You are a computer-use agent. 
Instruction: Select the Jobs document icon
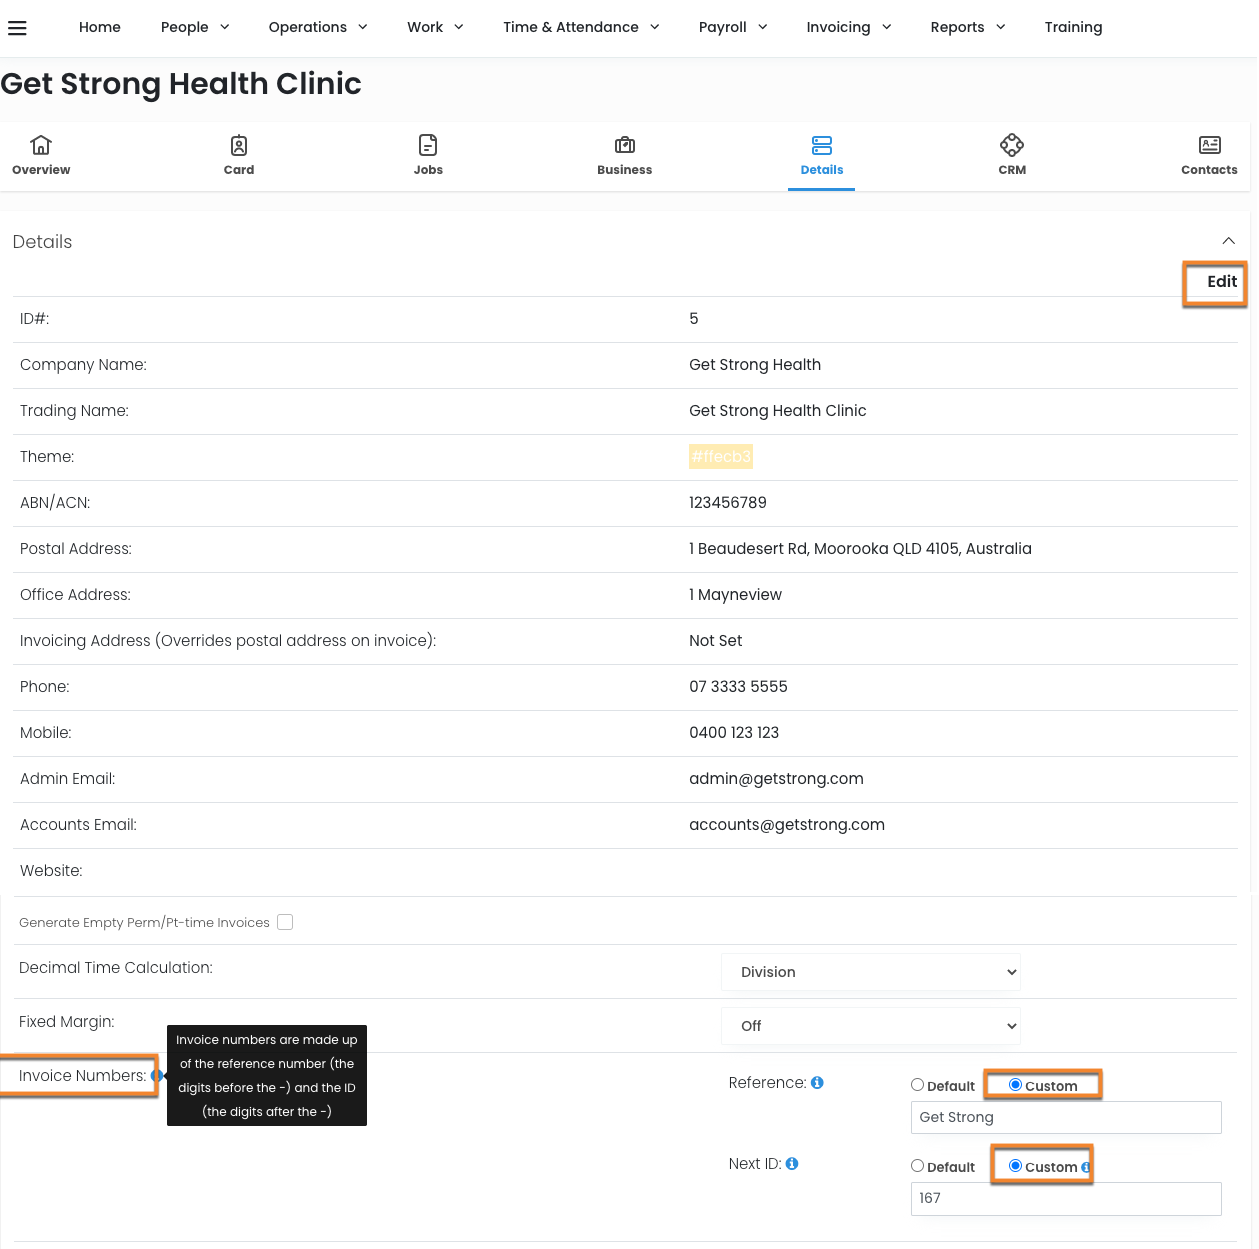point(428,146)
